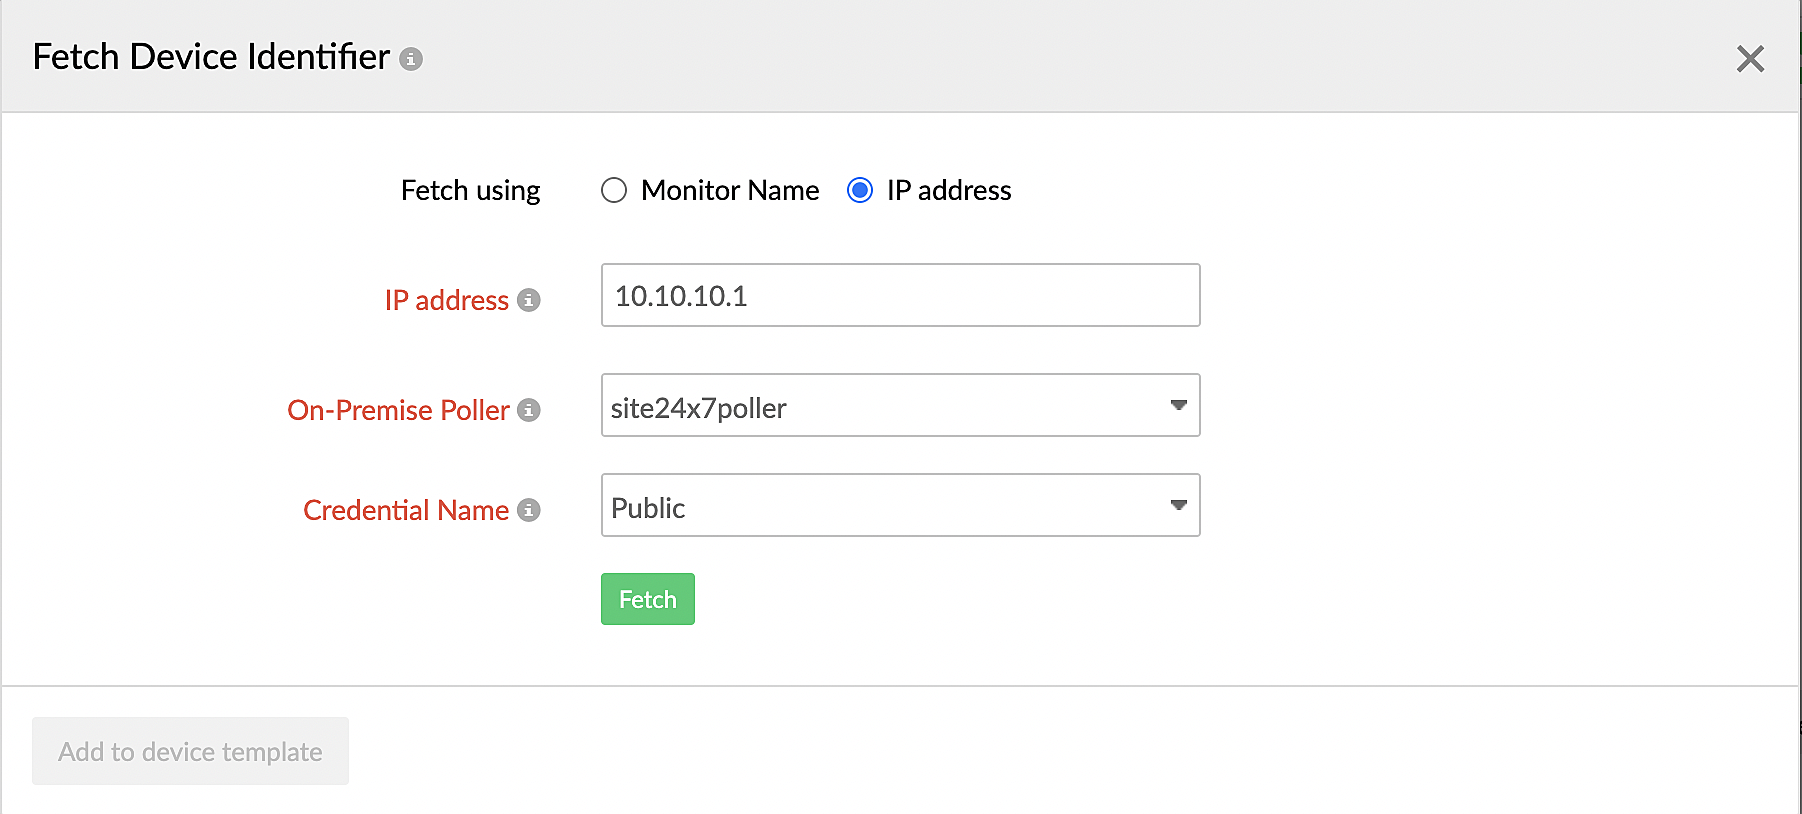
Task: Select the Monitor Name radio button
Action: tap(614, 190)
